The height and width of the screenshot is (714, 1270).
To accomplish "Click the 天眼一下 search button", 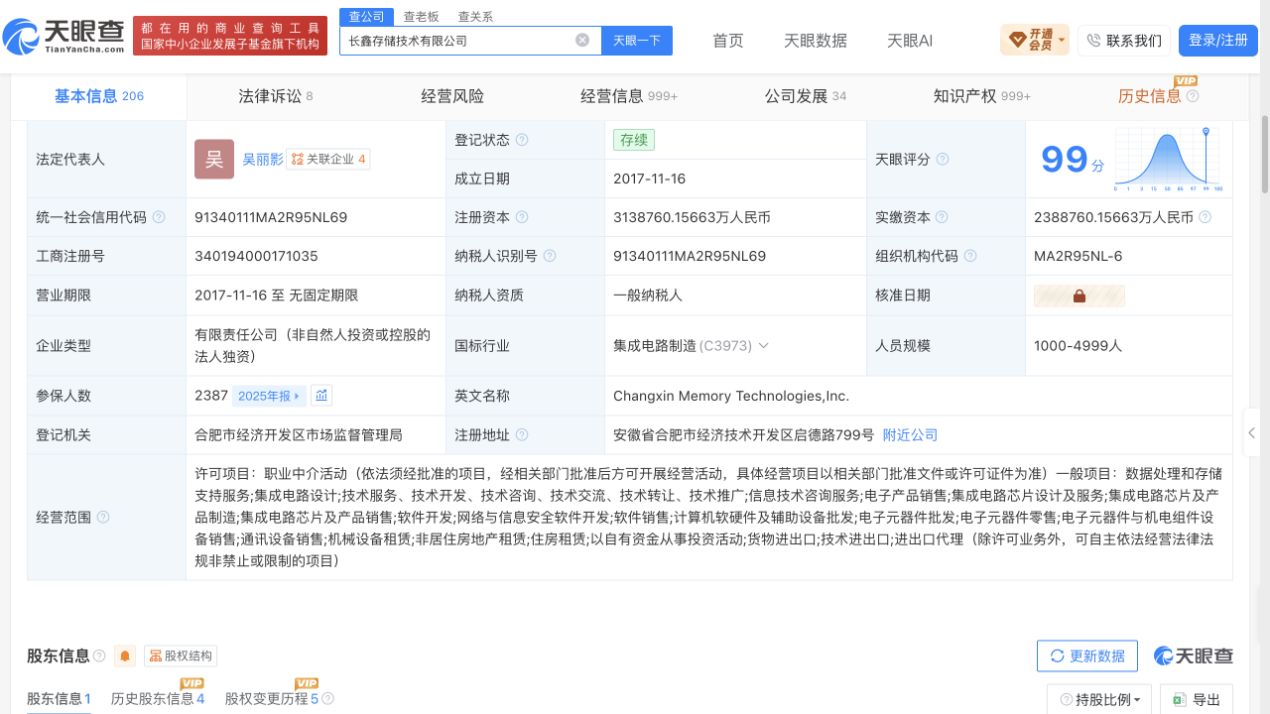I will pos(637,41).
